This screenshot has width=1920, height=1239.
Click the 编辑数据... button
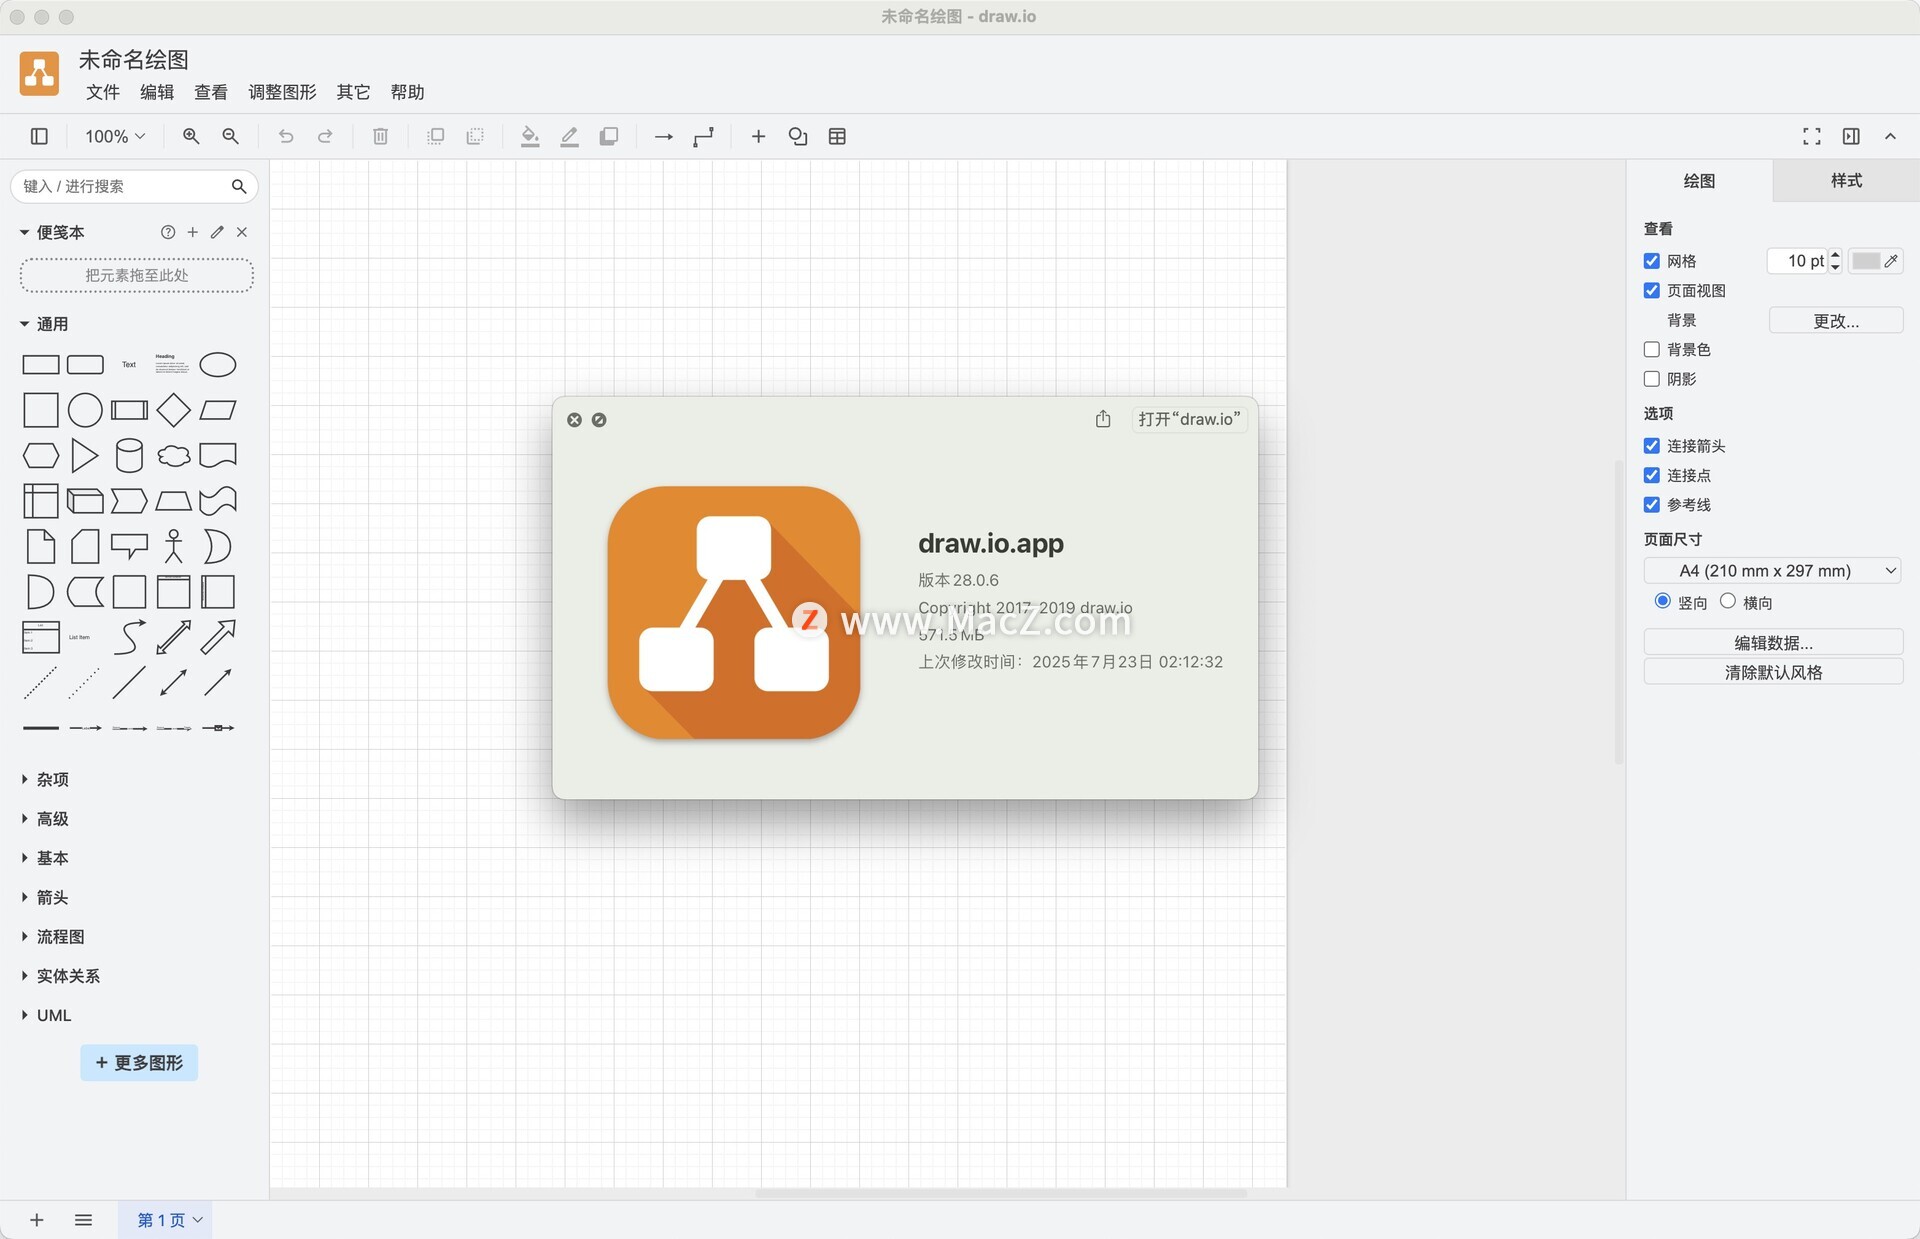coord(1773,642)
